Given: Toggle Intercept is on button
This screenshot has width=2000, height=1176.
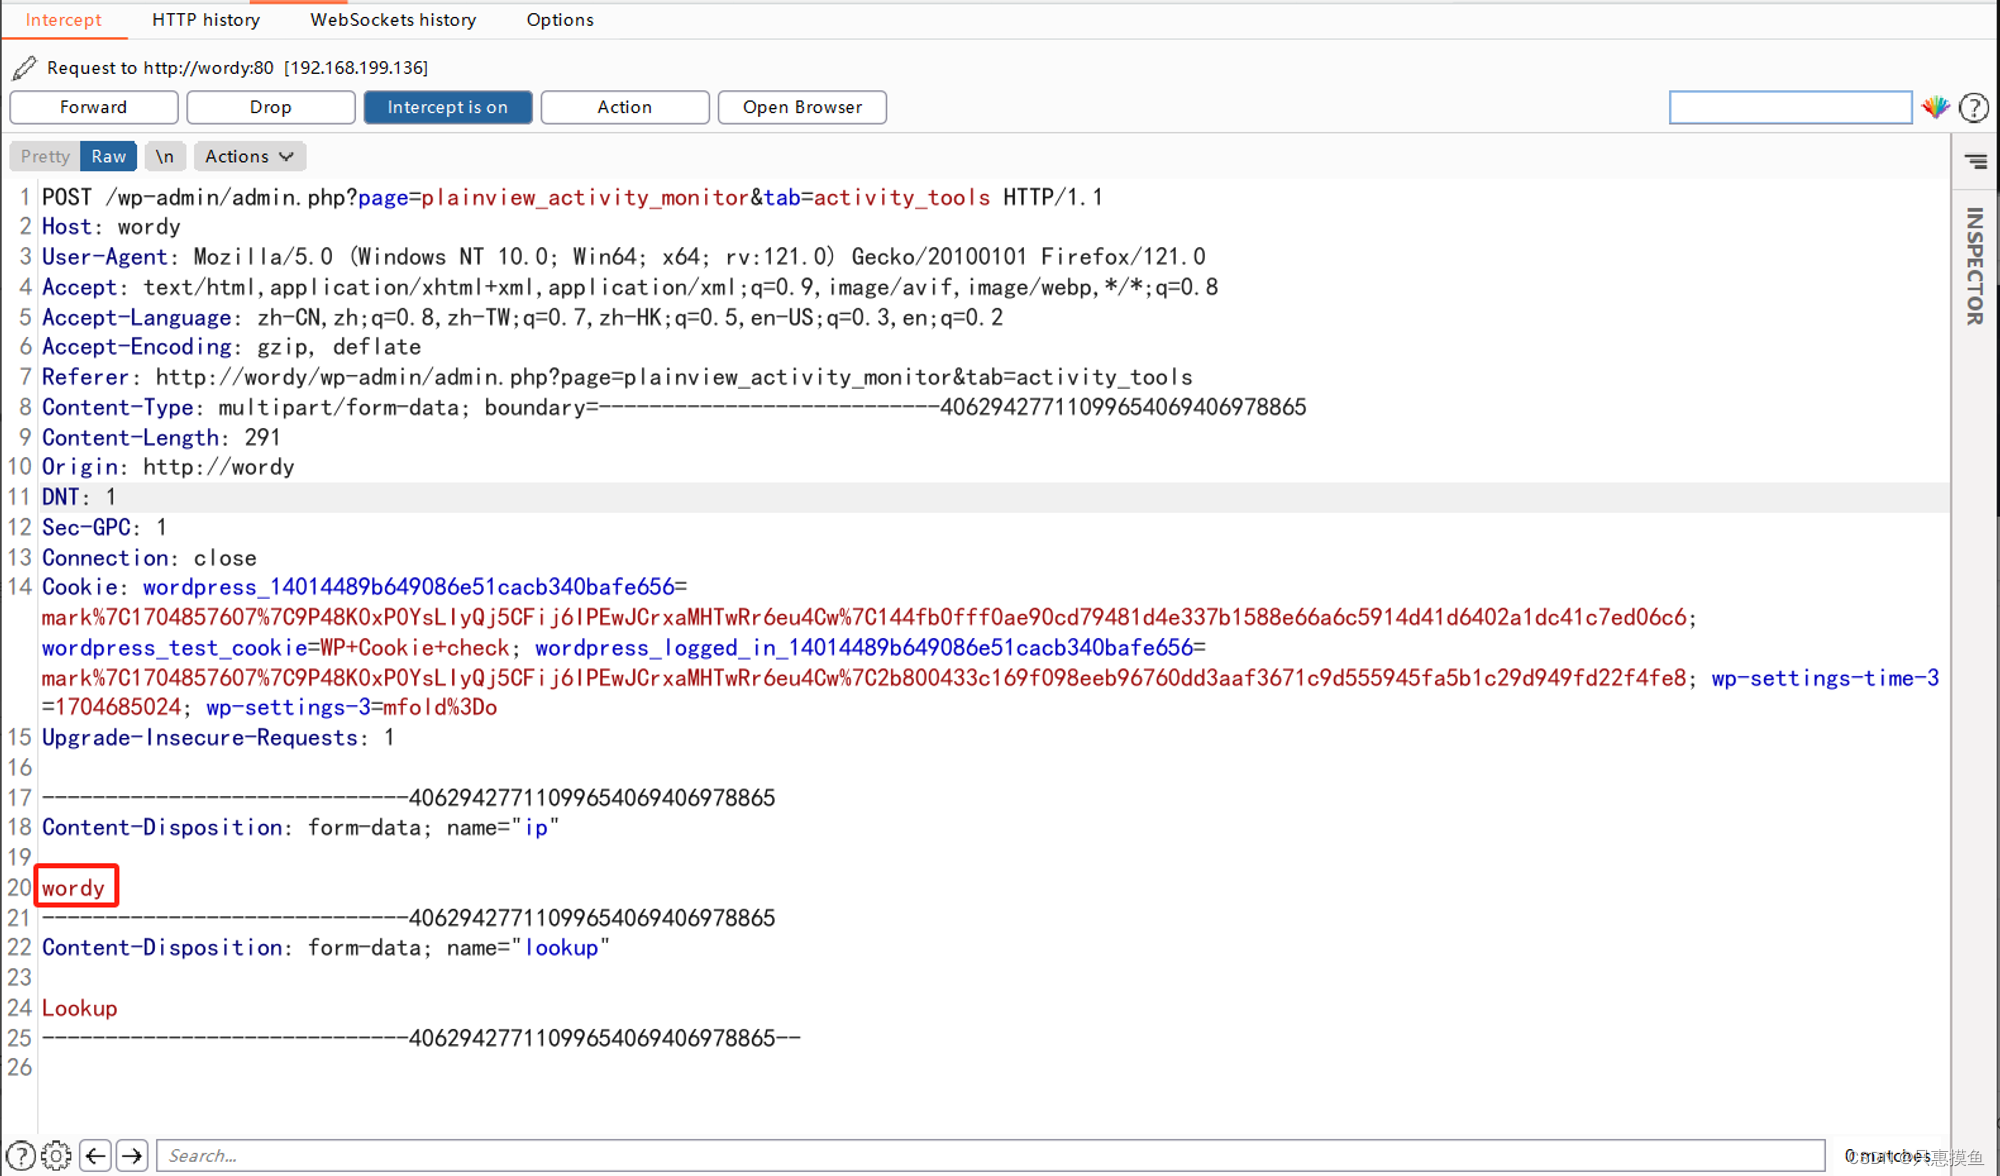Looking at the screenshot, I should (449, 106).
